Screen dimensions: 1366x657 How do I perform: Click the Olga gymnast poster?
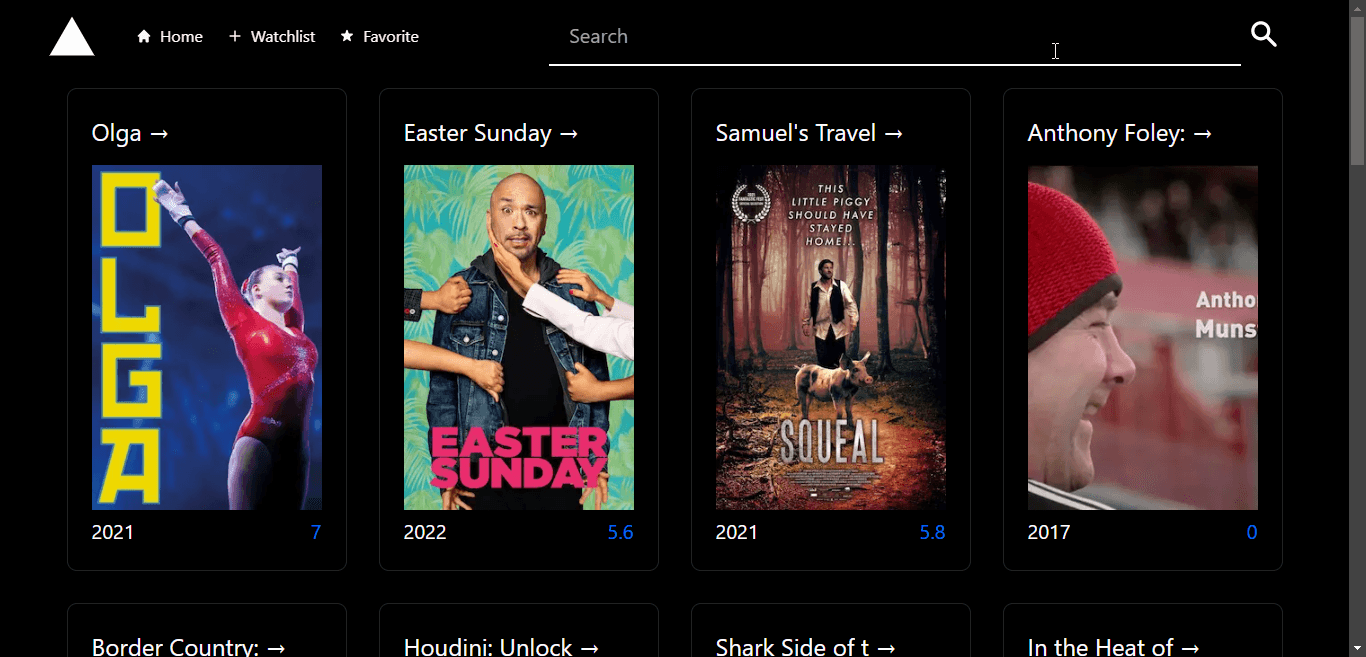point(207,337)
